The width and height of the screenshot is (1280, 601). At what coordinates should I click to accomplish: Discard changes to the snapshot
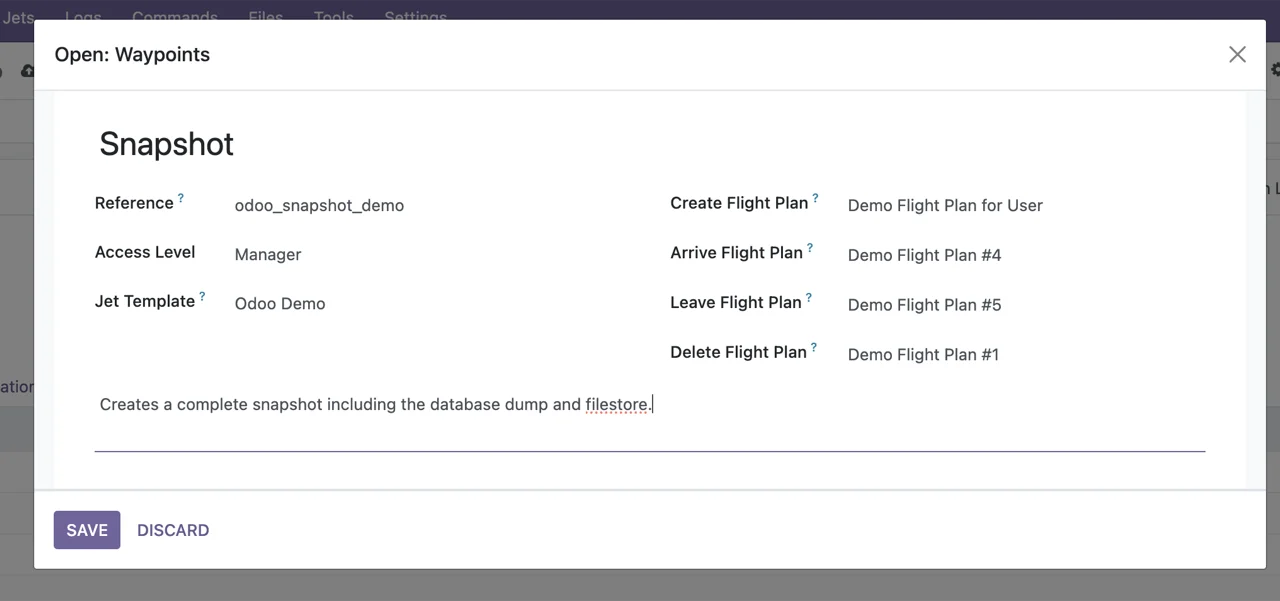tap(172, 530)
